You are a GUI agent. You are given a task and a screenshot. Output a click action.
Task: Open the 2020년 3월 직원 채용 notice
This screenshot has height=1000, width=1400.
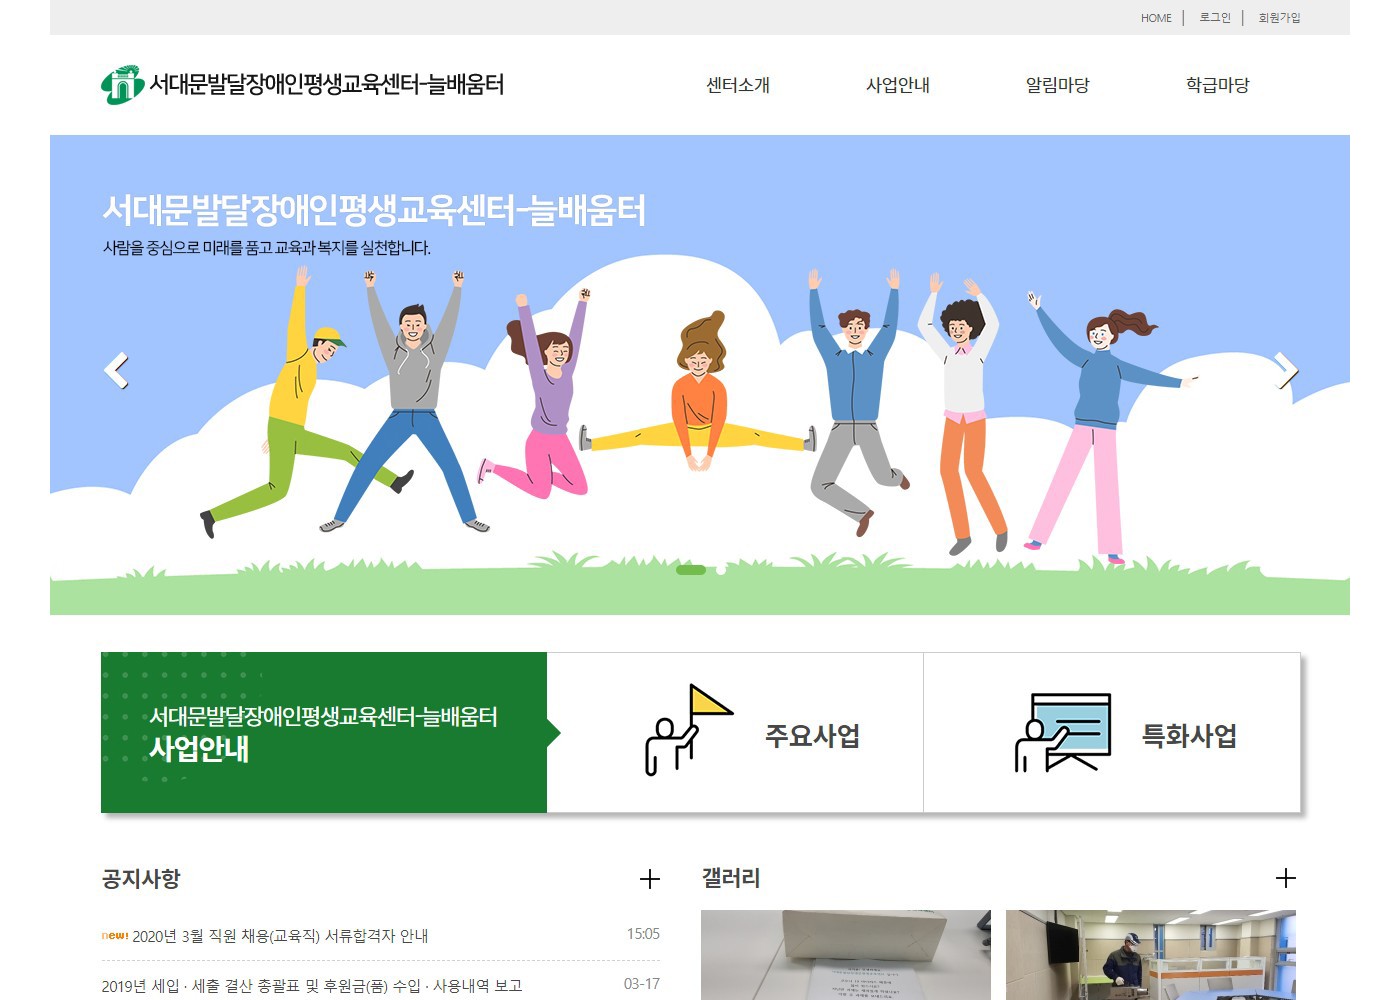click(280, 936)
